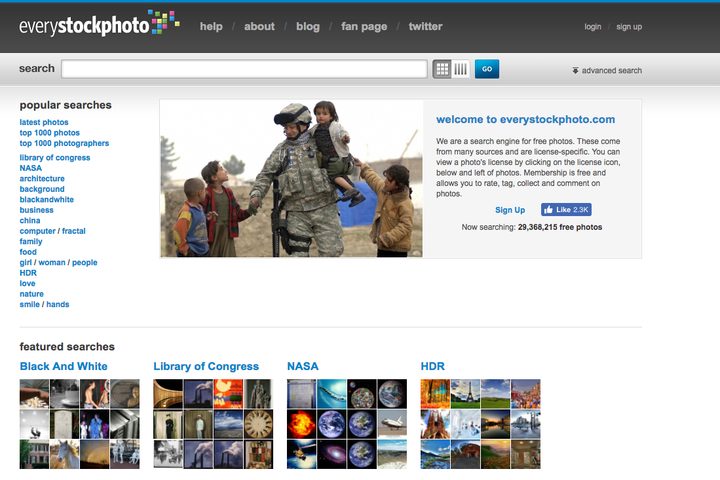Click the woman search link
This screenshot has height=480, width=720.
pyautogui.click(x=52, y=263)
